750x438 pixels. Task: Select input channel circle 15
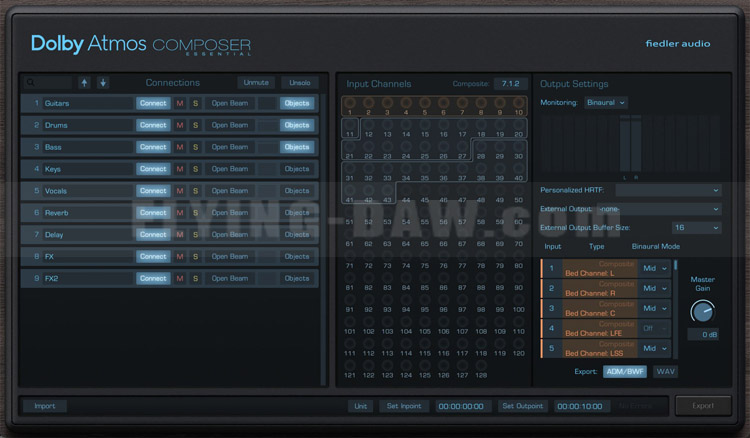tap(425, 125)
